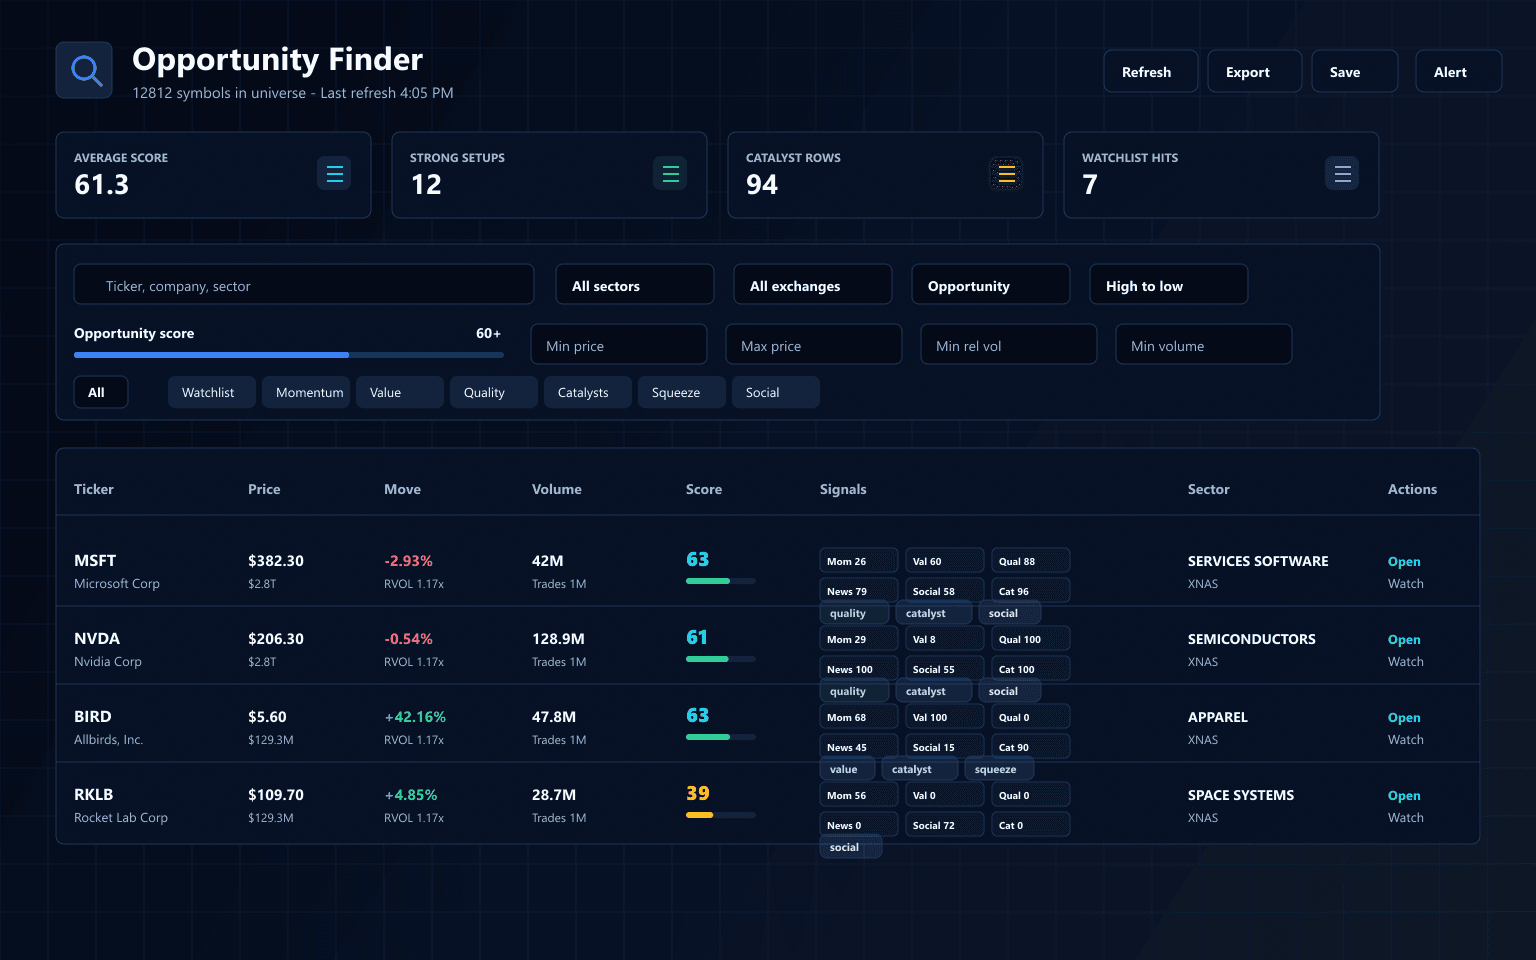Sort by the Score column header
1536x960 pixels.
[x=704, y=489]
